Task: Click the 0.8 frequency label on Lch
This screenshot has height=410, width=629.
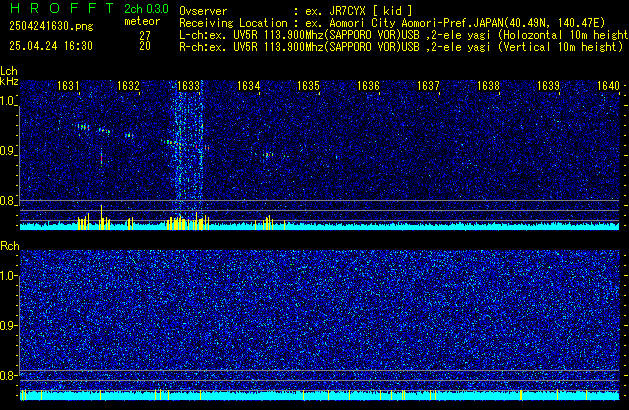Action: (x=8, y=201)
